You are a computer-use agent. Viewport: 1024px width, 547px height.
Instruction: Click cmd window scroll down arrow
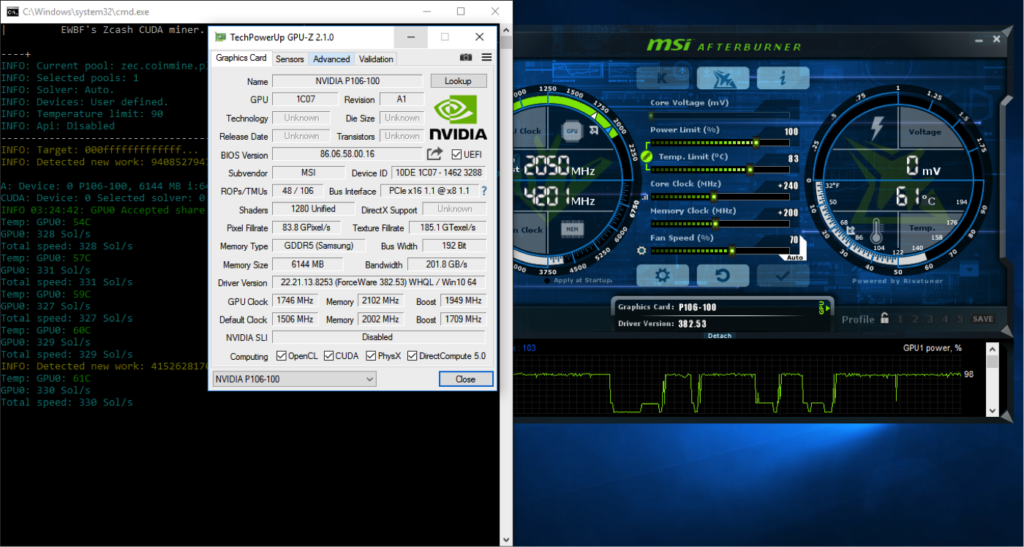[x=505, y=540]
